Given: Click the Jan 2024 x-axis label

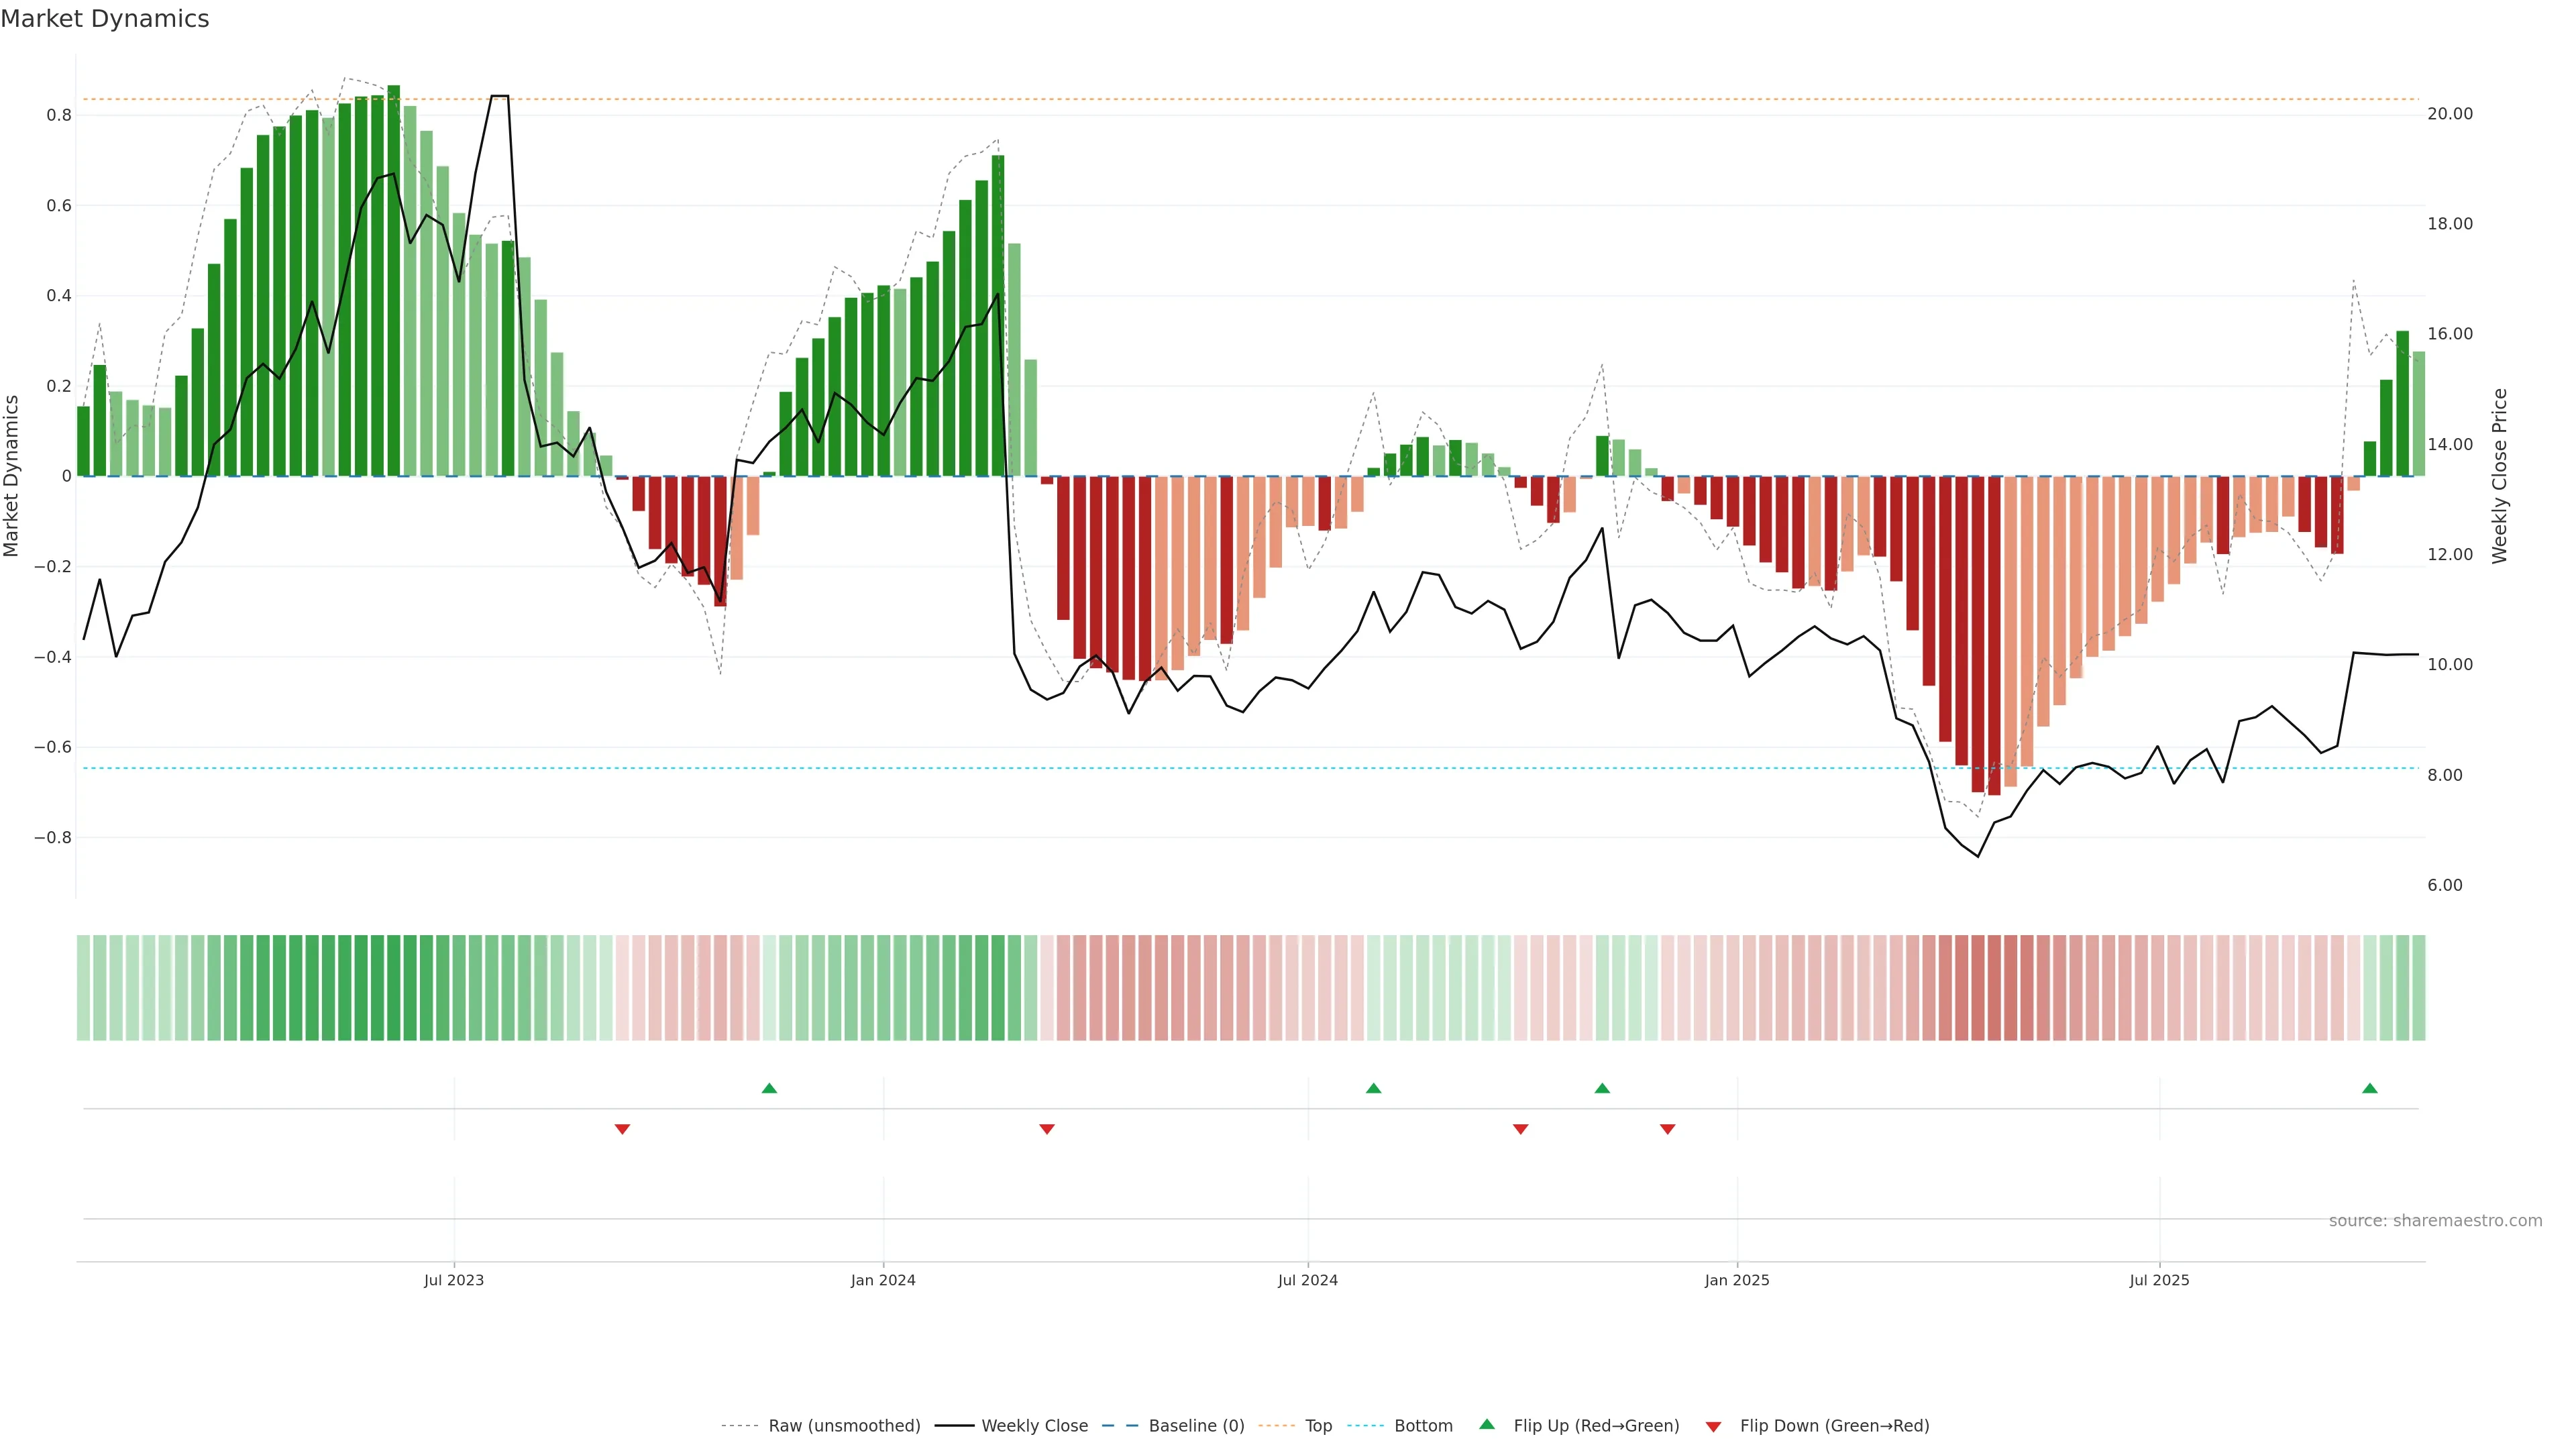Looking at the screenshot, I should (x=883, y=1280).
